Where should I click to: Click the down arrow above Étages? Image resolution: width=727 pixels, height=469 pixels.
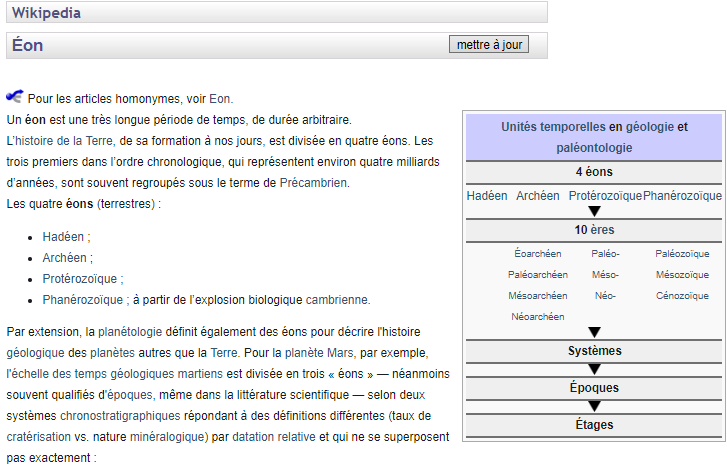point(594,406)
